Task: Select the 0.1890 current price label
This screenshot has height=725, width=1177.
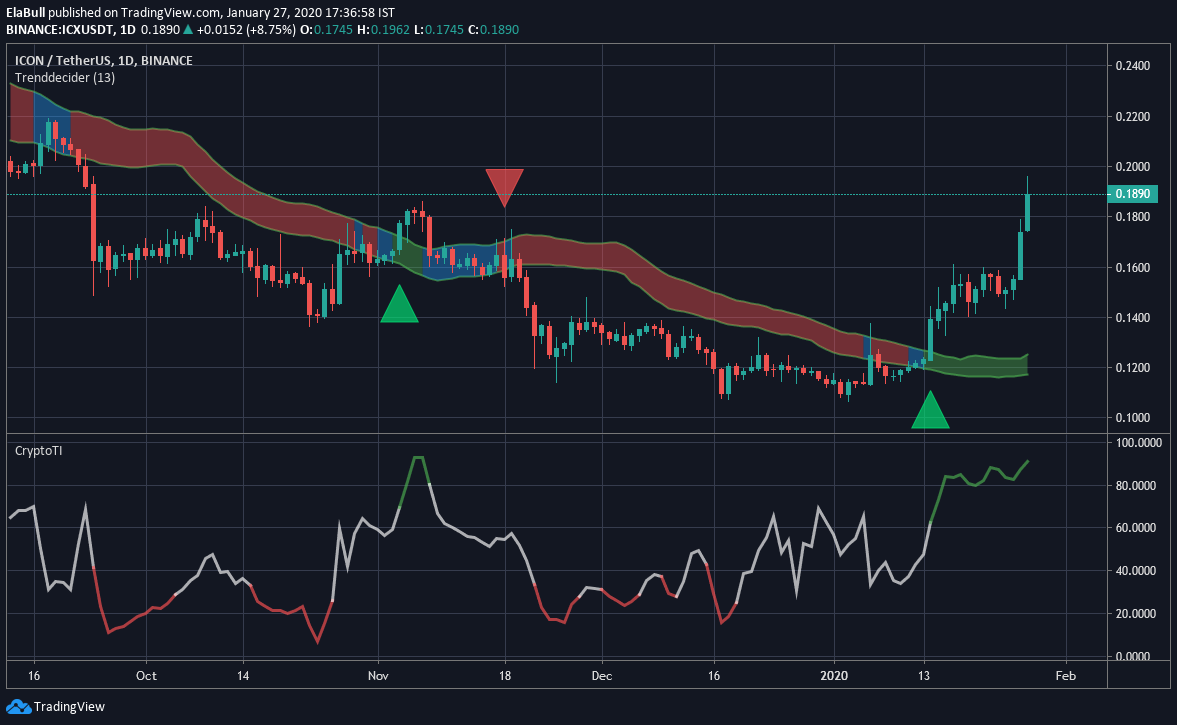Action: pyautogui.click(x=1133, y=194)
